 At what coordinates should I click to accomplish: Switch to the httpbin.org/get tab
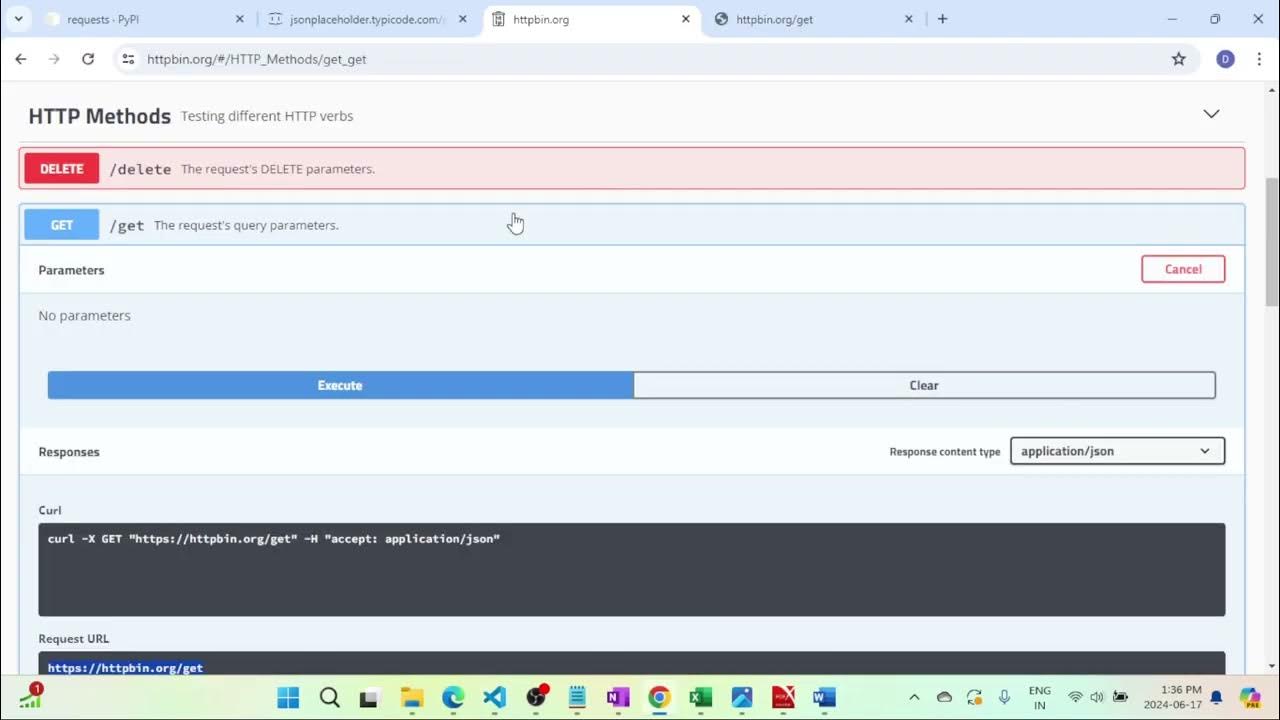pos(814,19)
